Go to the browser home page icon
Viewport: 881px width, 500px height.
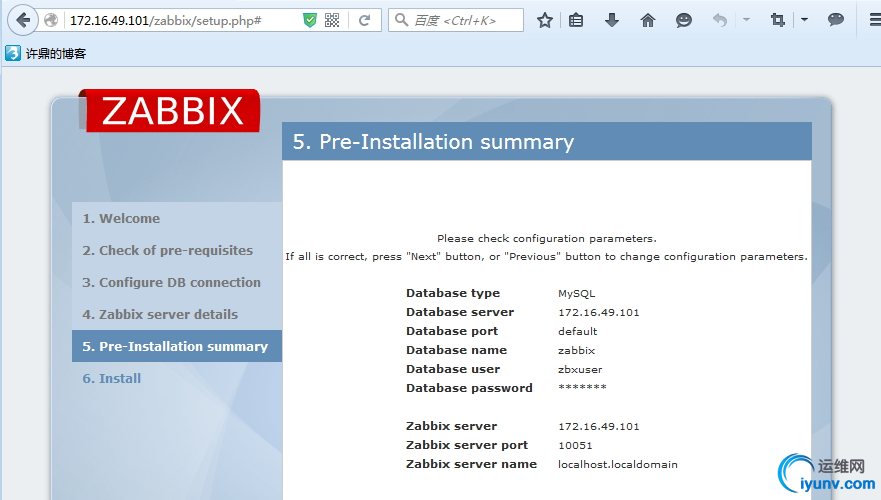648,21
